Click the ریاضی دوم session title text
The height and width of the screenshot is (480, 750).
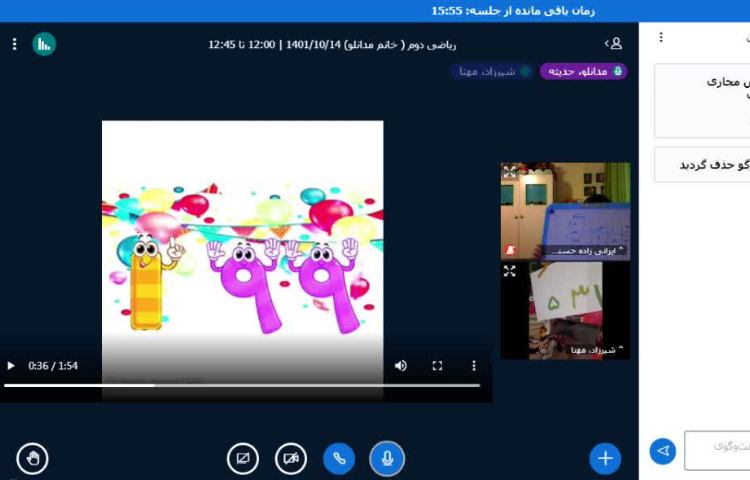click(x=332, y=44)
